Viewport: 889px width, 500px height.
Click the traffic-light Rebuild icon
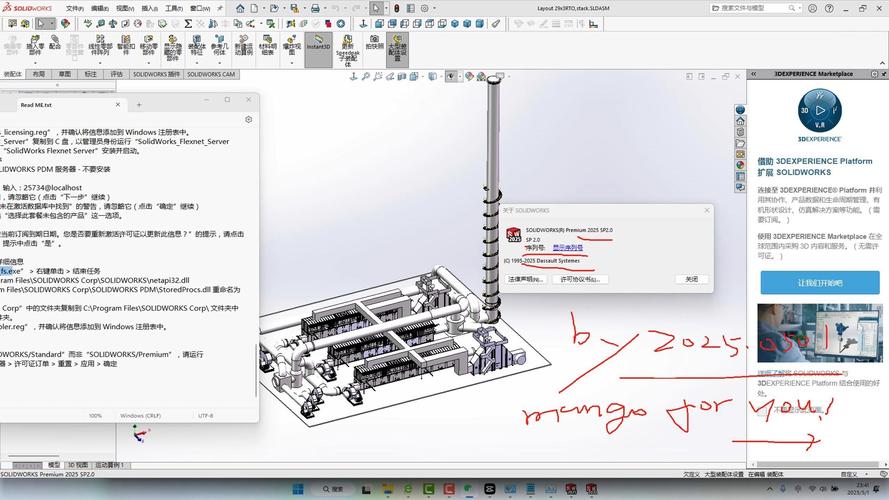[x=397, y=9]
